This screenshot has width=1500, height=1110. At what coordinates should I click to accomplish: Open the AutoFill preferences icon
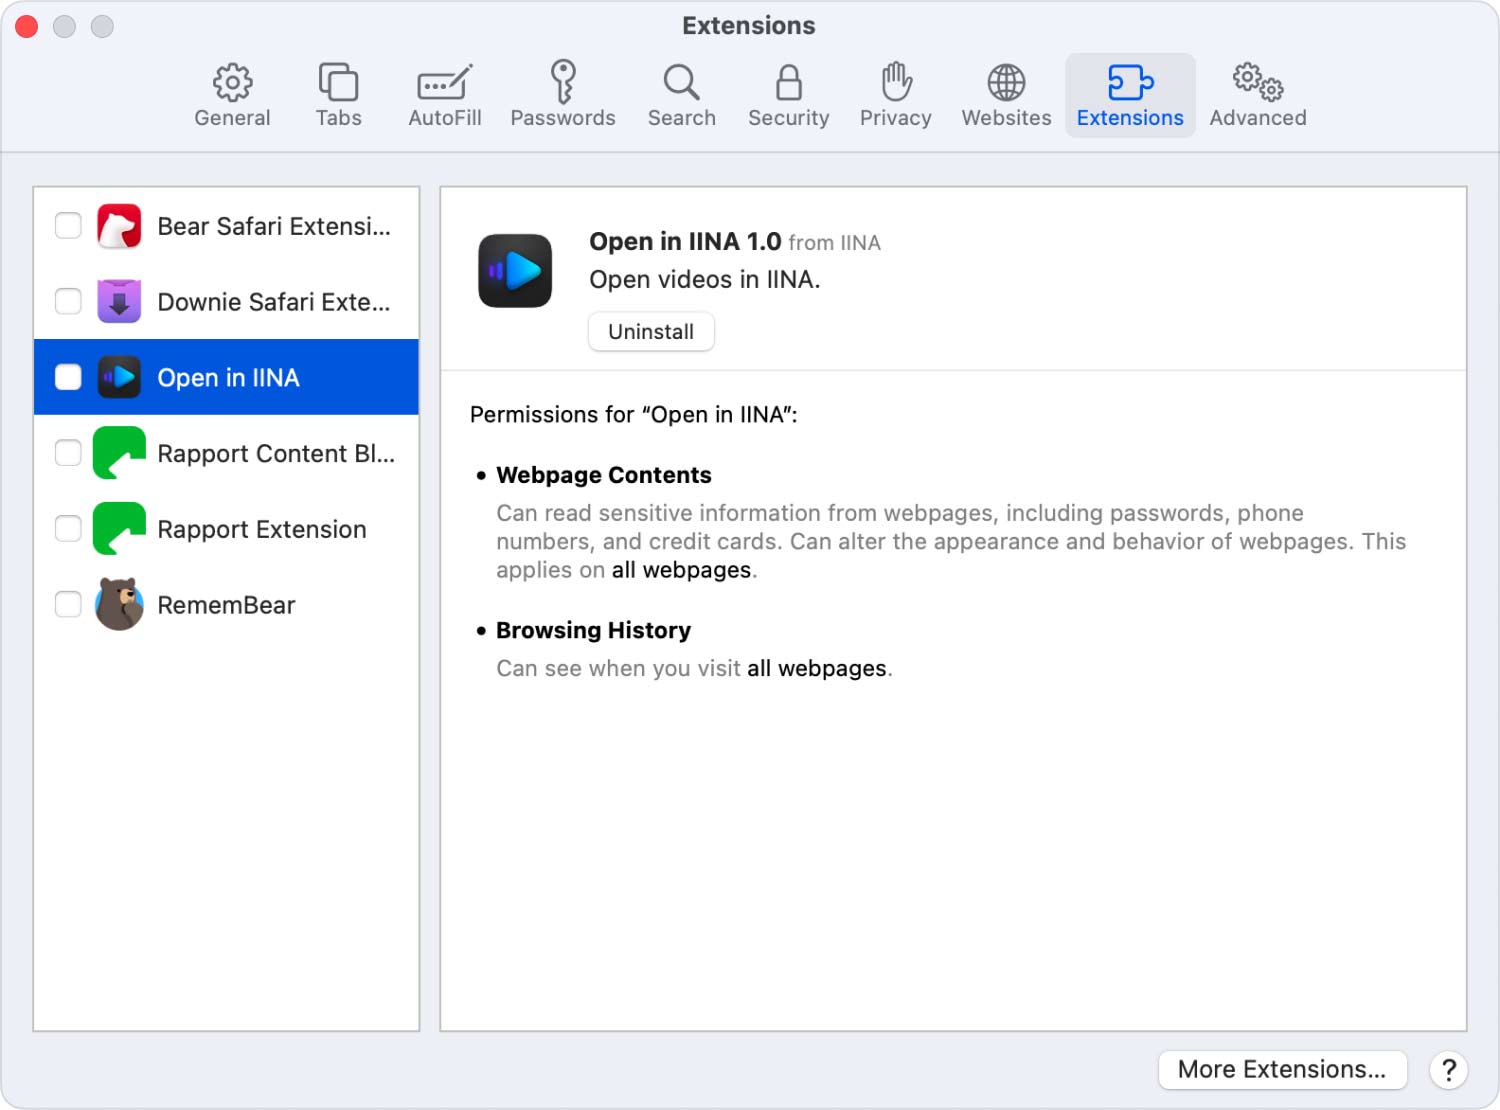point(444,83)
